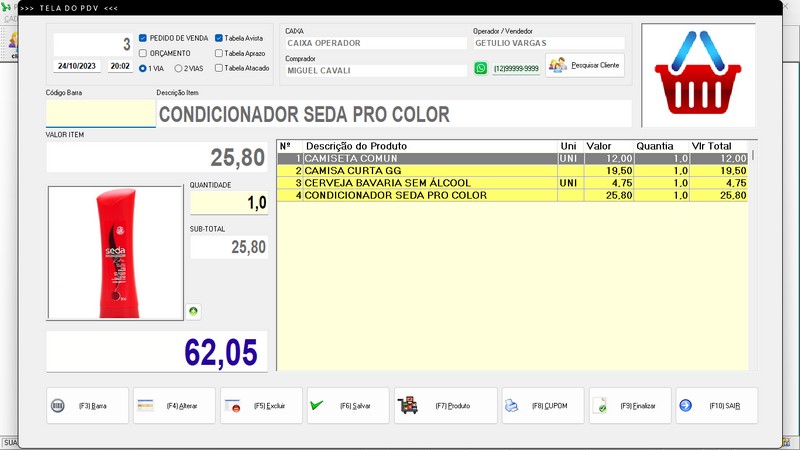Click the VALOR ITEM field showing 25,80
800x450 pixels.
tap(157, 157)
